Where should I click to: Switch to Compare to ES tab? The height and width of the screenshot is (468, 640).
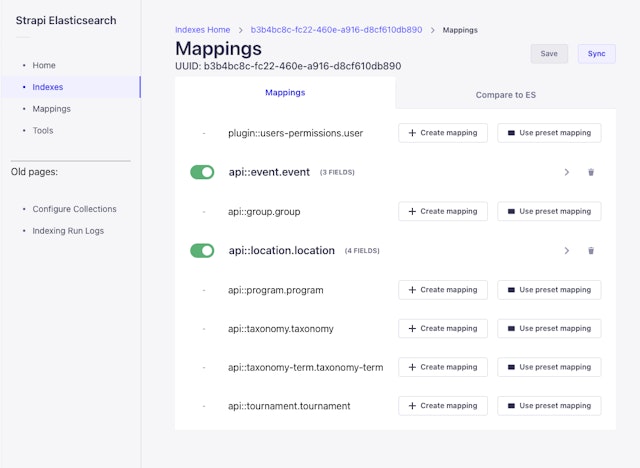point(505,94)
